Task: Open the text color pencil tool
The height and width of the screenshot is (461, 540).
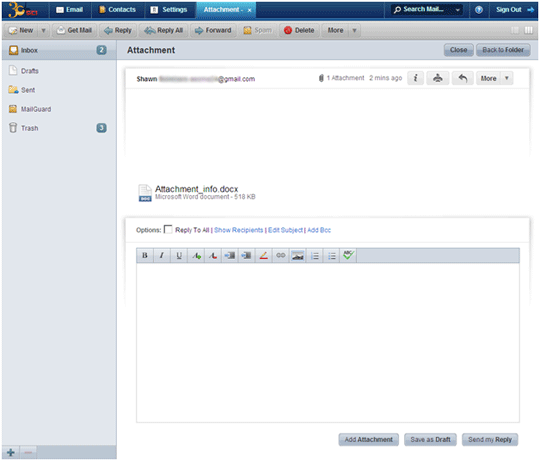Action: [263, 255]
